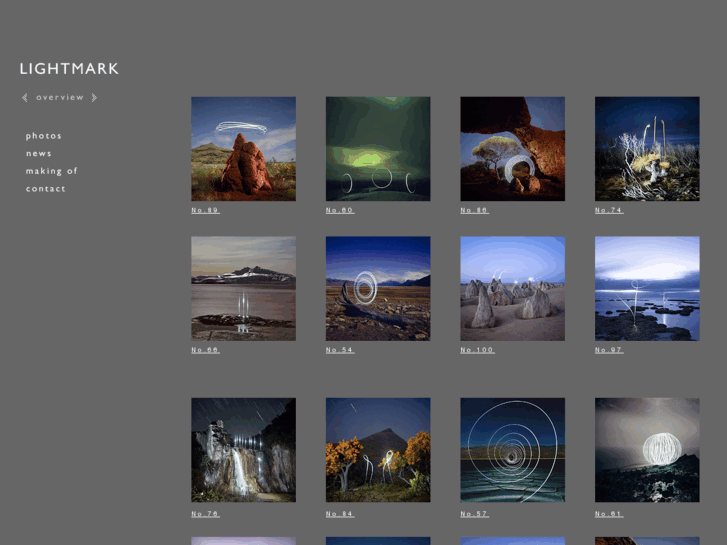Image resolution: width=727 pixels, height=545 pixels.
Task: View the pinnacle rocks desert photo
Action: point(512,289)
